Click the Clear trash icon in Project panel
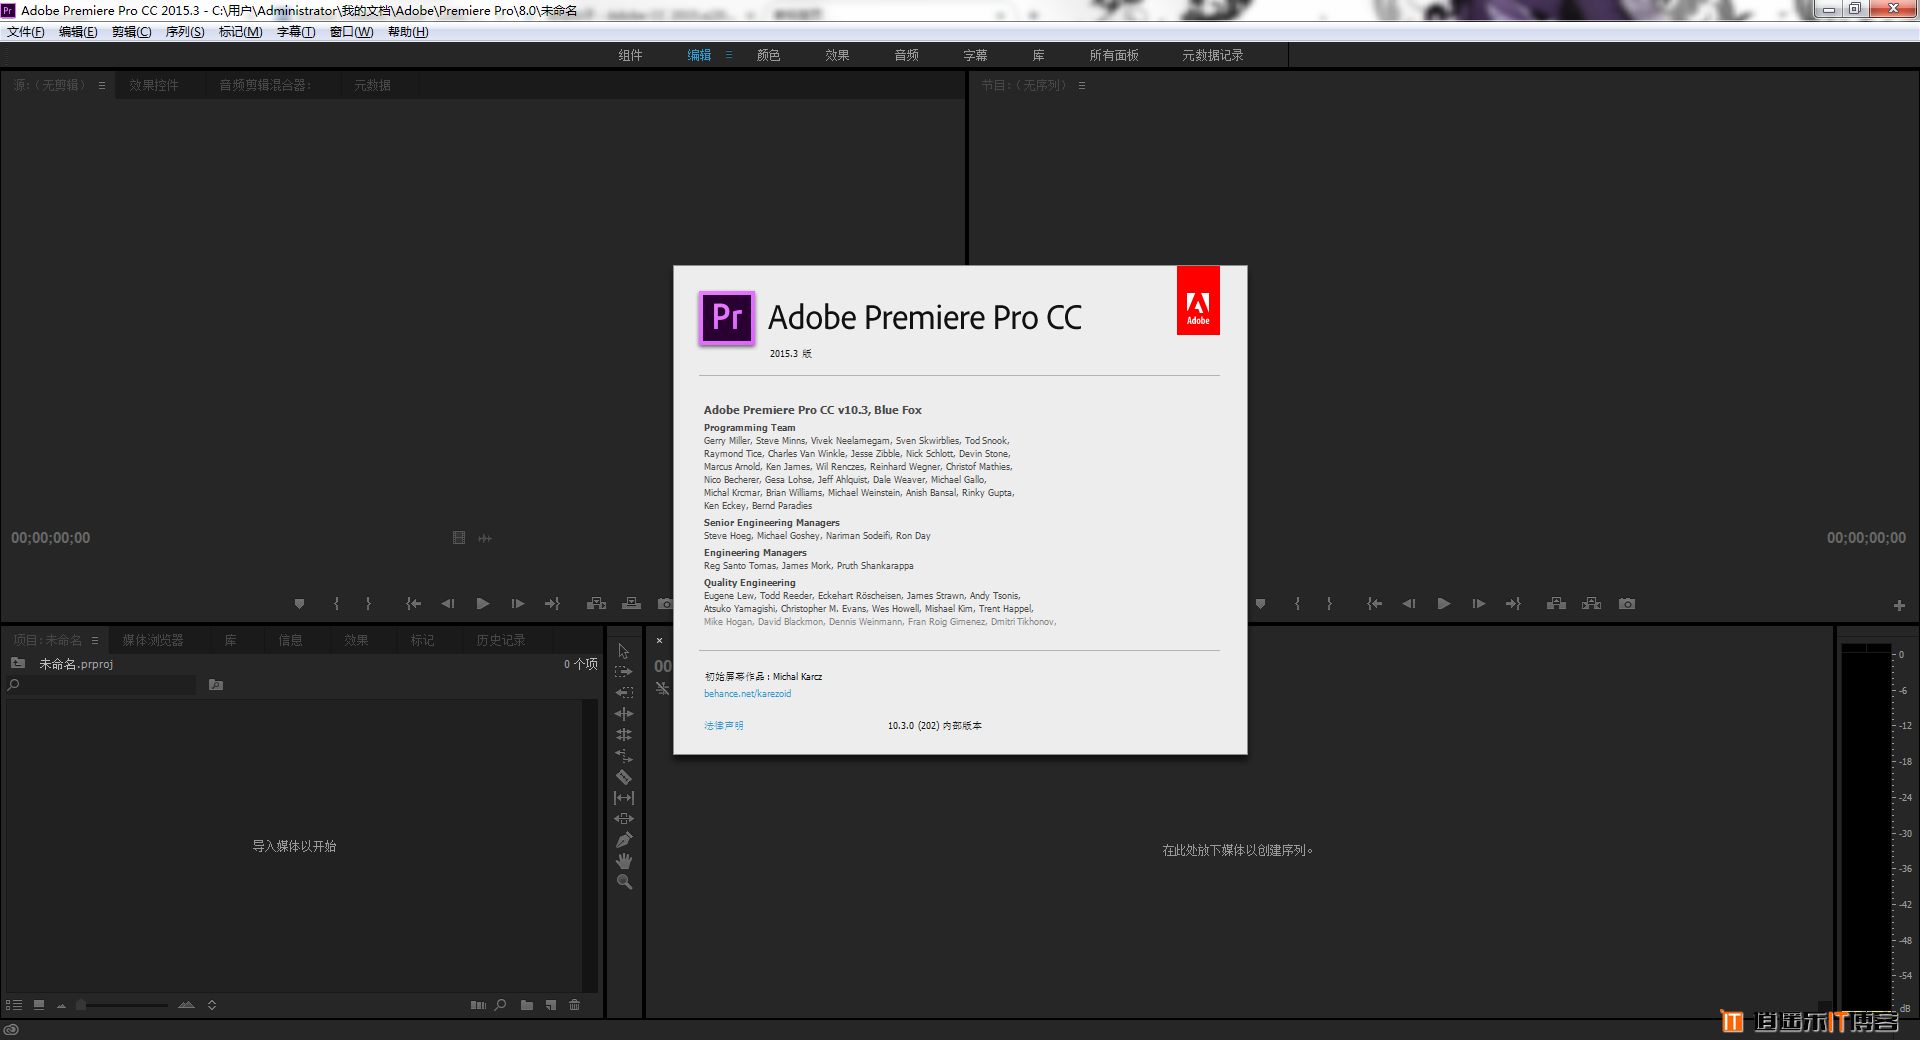Image resolution: width=1920 pixels, height=1040 pixels. coord(575,1005)
